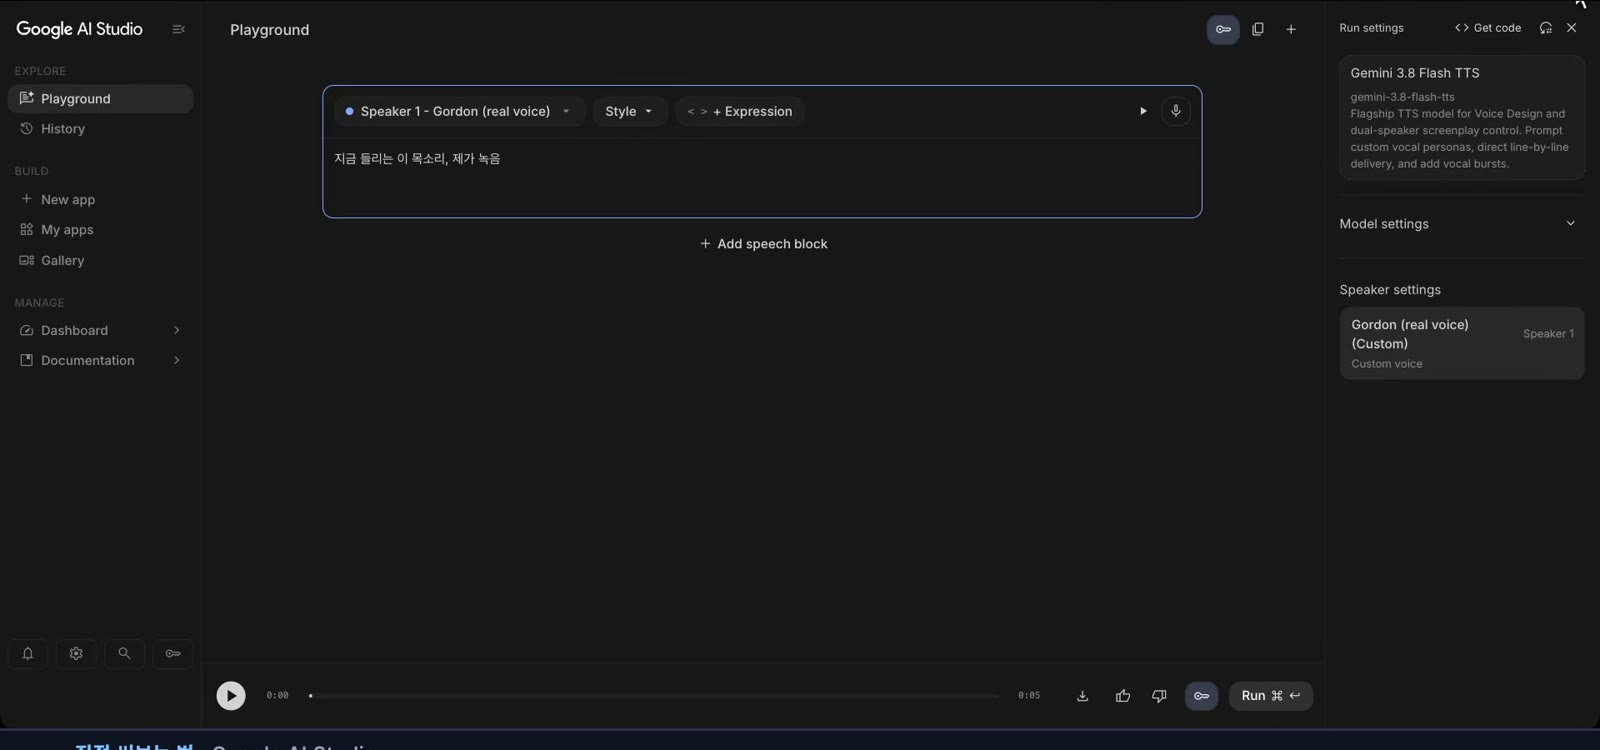Select the Gemini 3.8 Flash TTS model card
The height and width of the screenshot is (750, 1600).
tap(1462, 118)
